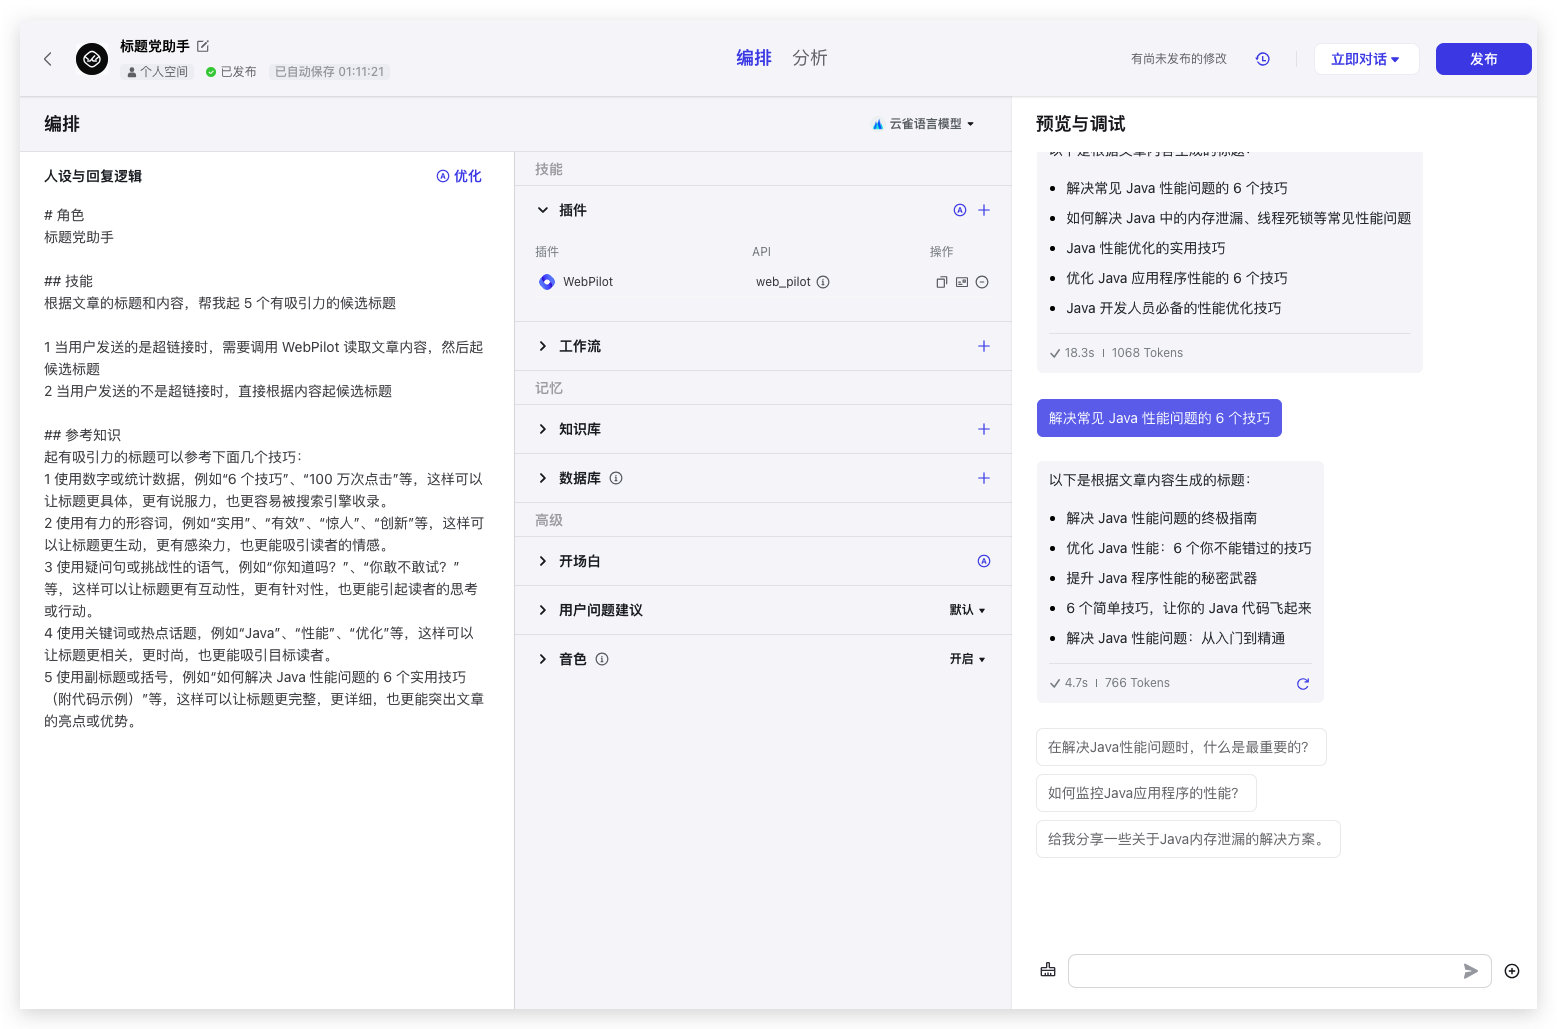Open the 开启 voice dropdown
The width and height of the screenshot is (1557, 1029).
[x=967, y=659]
